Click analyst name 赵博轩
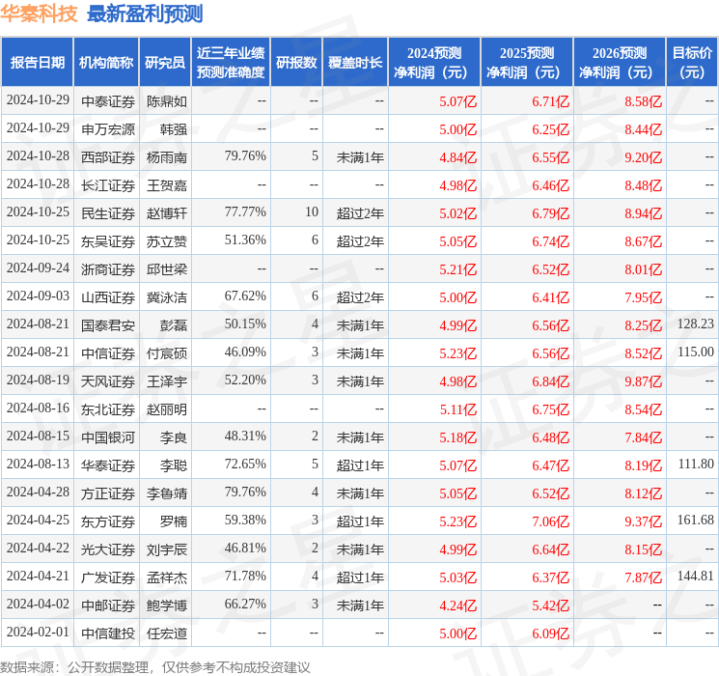Viewport: 719px width, 676px height. 166,213
